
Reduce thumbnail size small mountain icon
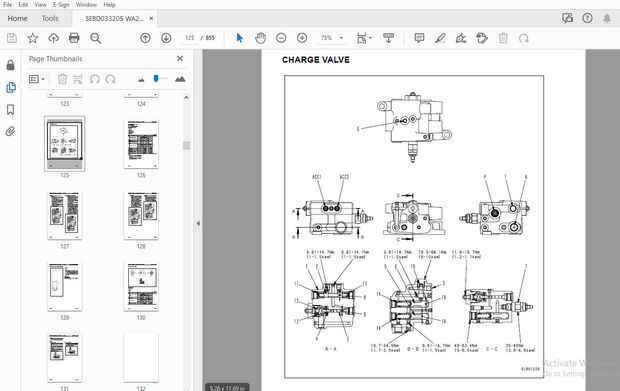coord(141,80)
